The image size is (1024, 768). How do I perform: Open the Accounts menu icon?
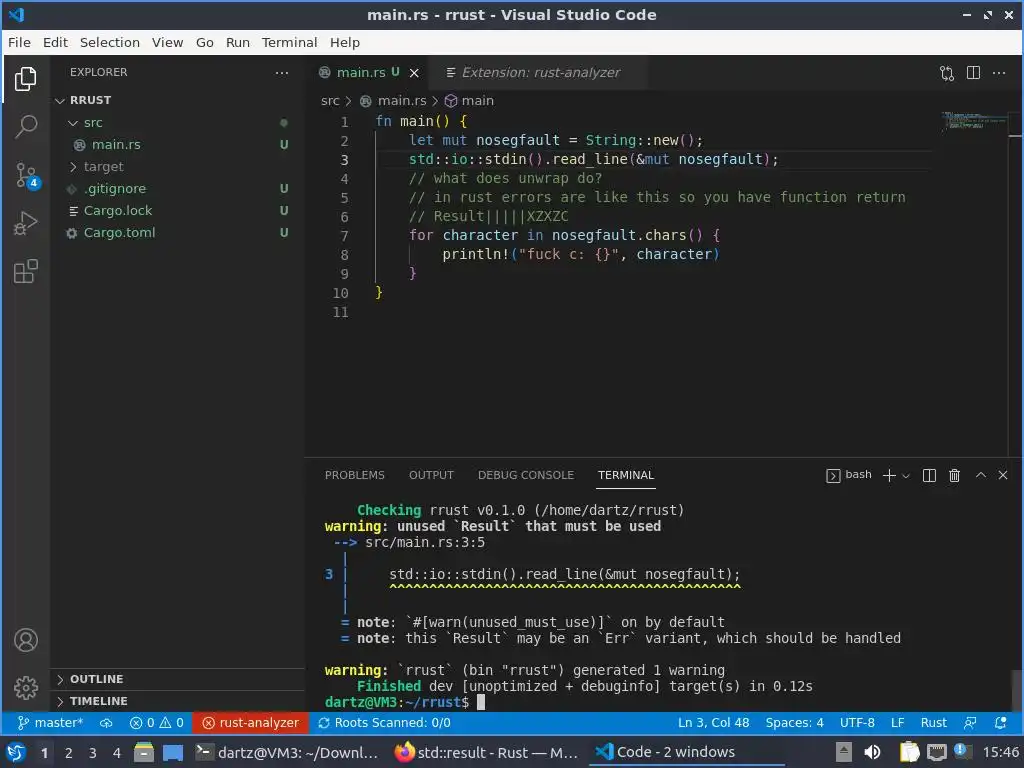tap(25, 640)
